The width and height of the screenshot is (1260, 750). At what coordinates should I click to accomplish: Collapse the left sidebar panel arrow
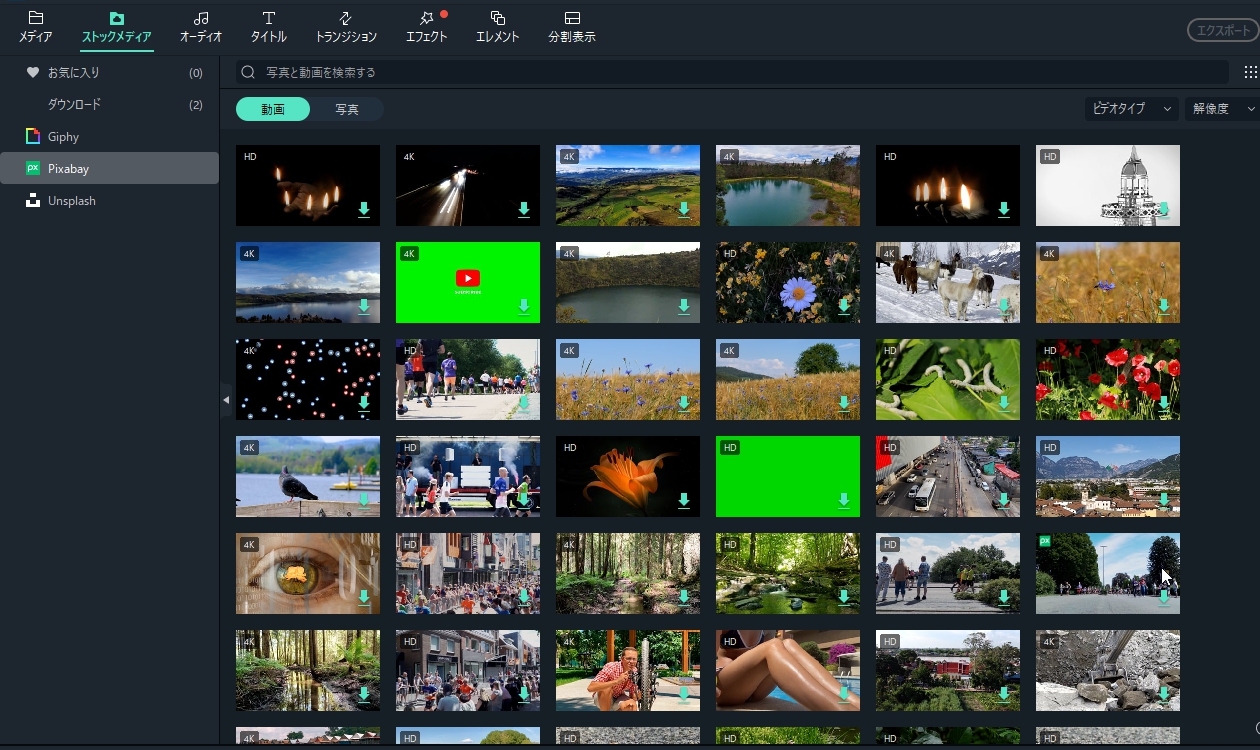point(226,400)
